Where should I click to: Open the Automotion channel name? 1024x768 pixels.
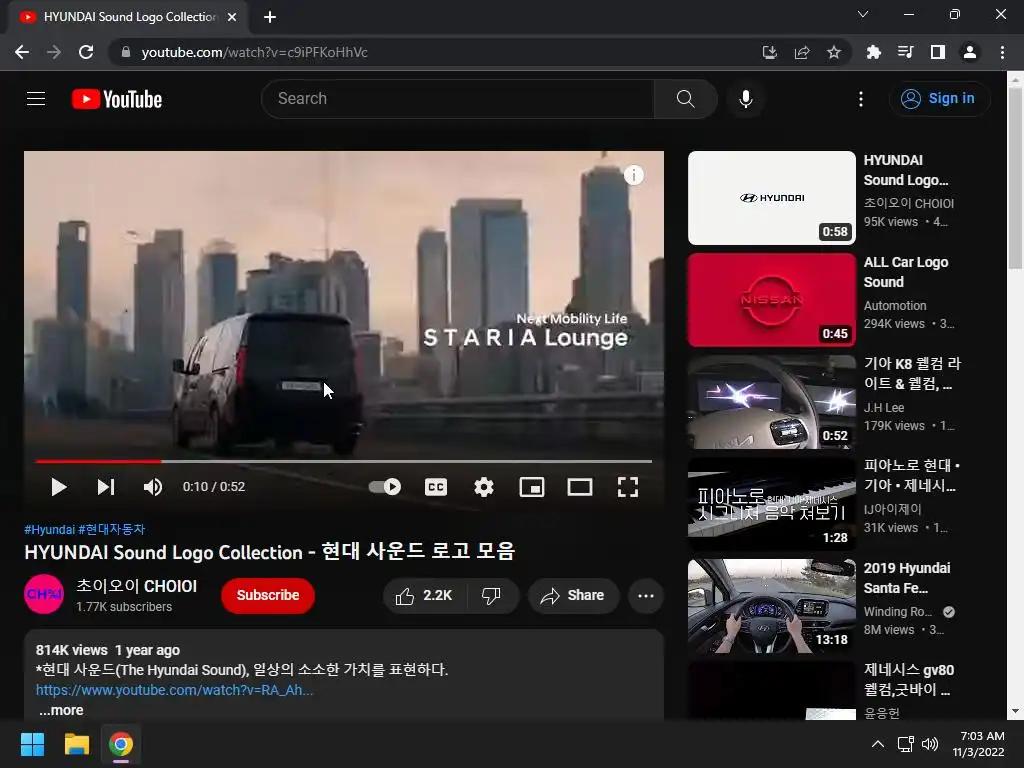pos(895,306)
